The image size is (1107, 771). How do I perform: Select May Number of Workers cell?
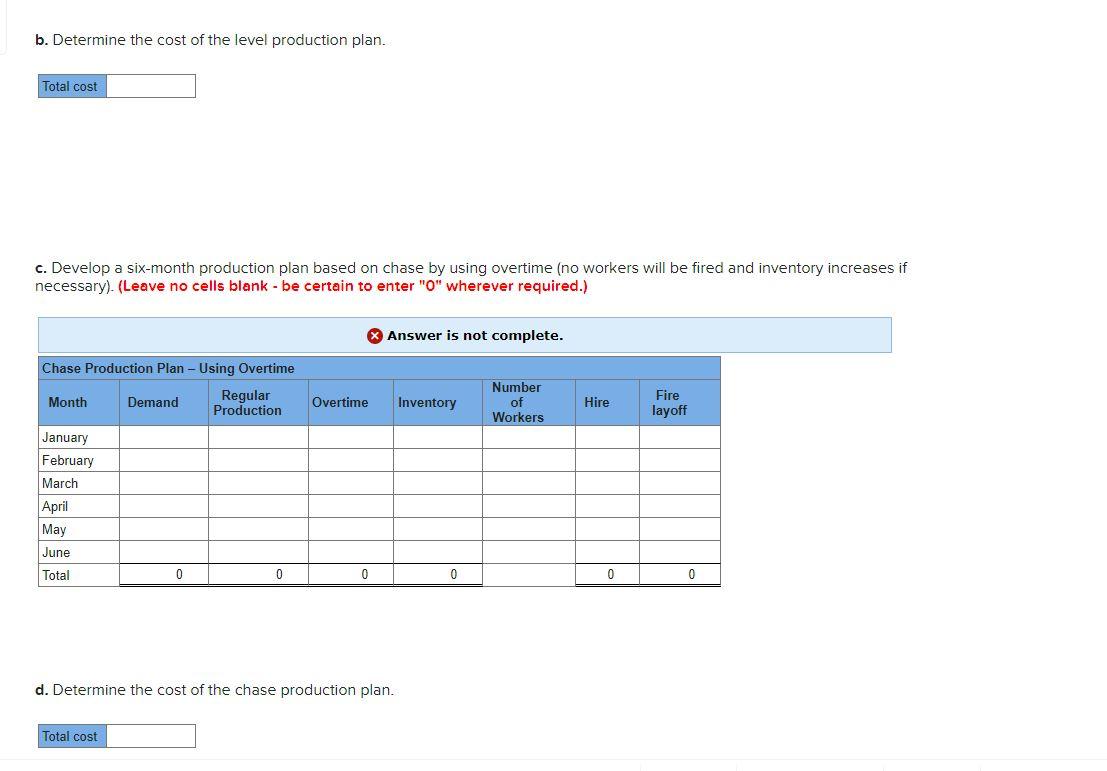coord(529,529)
